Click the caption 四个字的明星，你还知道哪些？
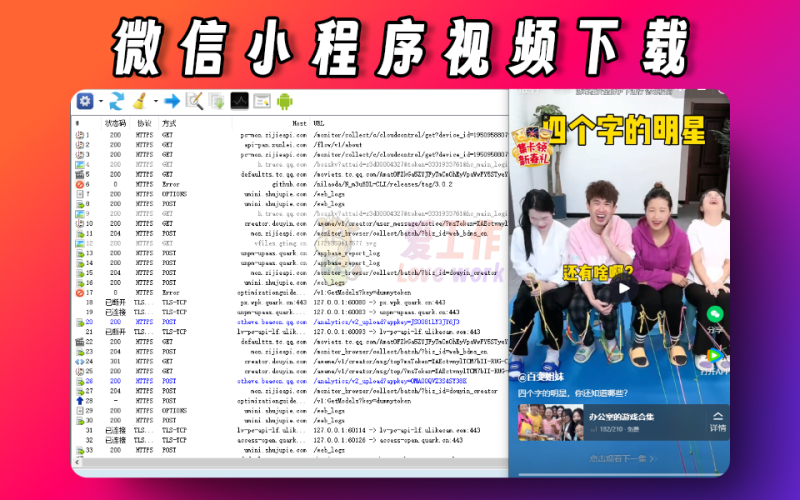Viewport: 800px width, 500px height. click(x=573, y=393)
